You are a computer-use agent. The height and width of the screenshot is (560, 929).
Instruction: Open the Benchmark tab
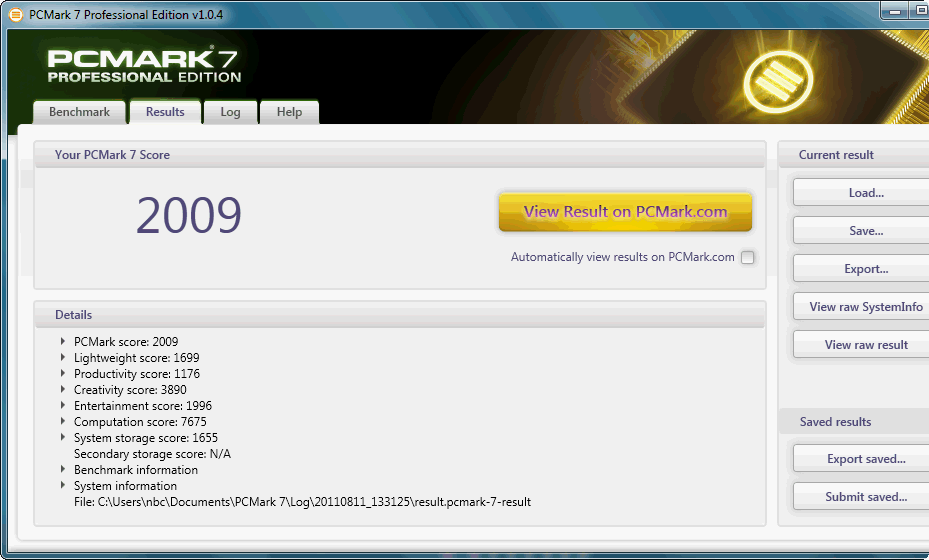click(x=79, y=112)
